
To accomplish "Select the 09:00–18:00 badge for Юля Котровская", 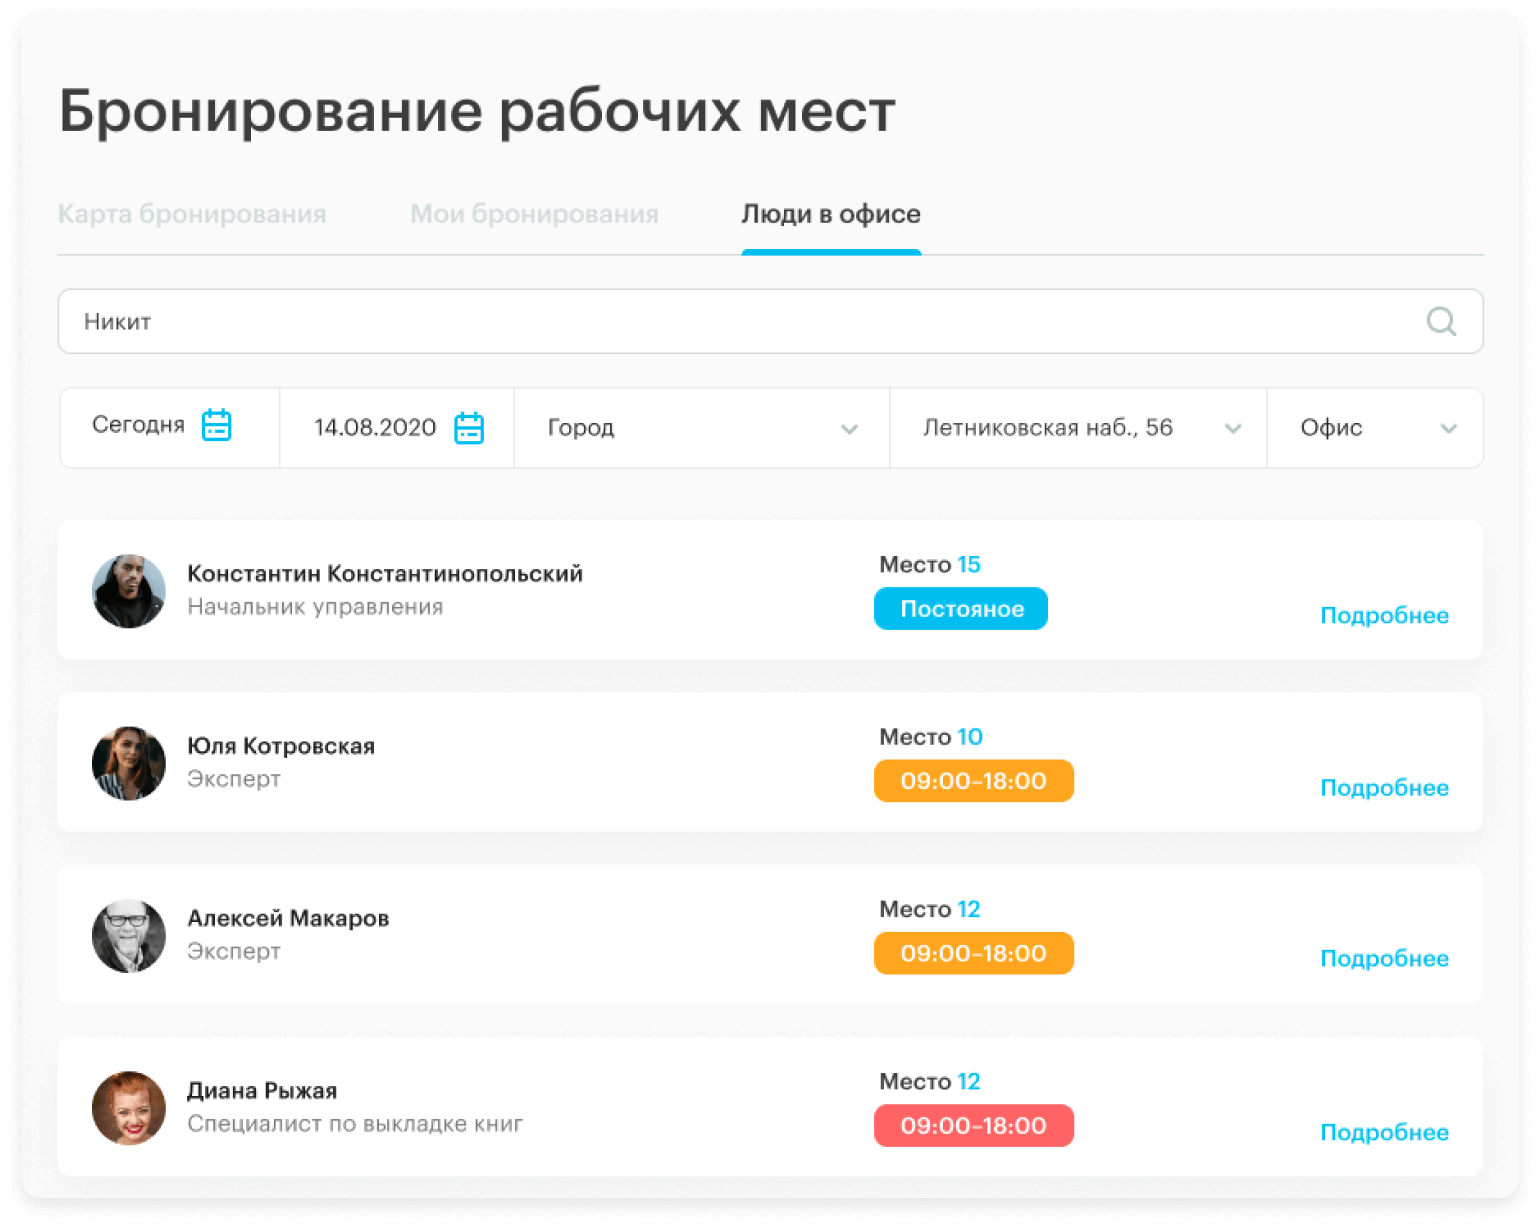I will (x=973, y=780).
